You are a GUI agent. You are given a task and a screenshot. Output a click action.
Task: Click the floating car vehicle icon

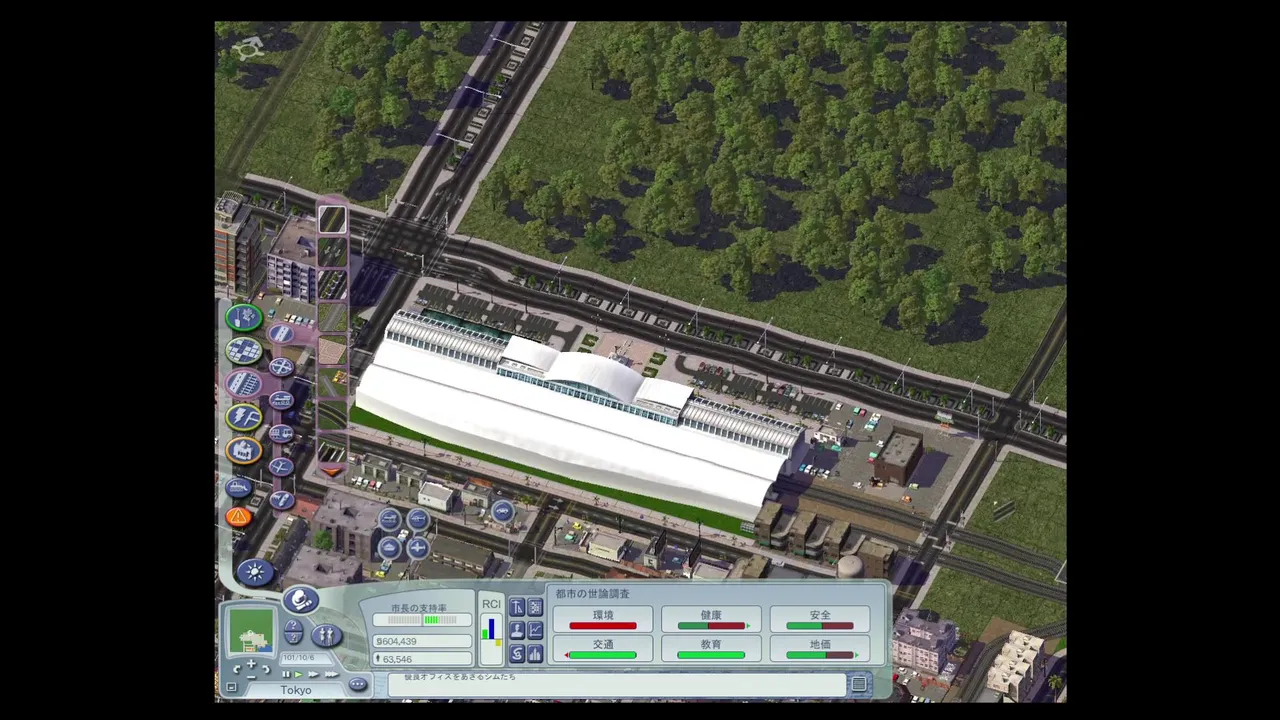(x=389, y=519)
